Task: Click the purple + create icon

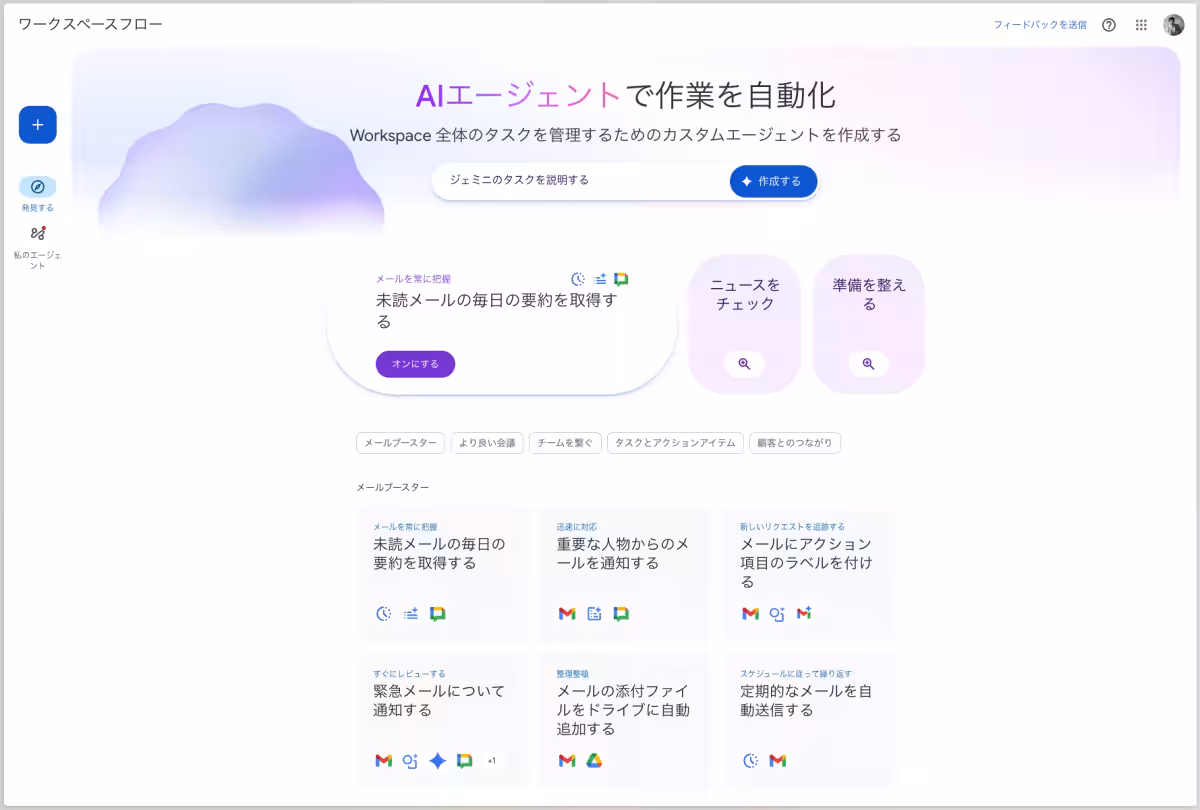Action: point(37,125)
